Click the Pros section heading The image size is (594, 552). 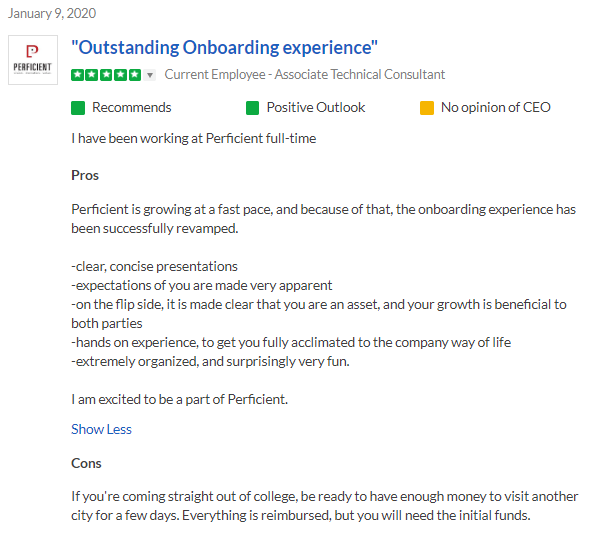point(85,175)
